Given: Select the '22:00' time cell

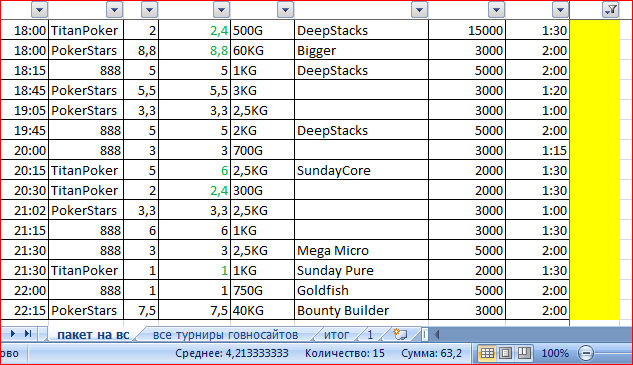Looking at the screenshot, I should [x=25, y=290].
